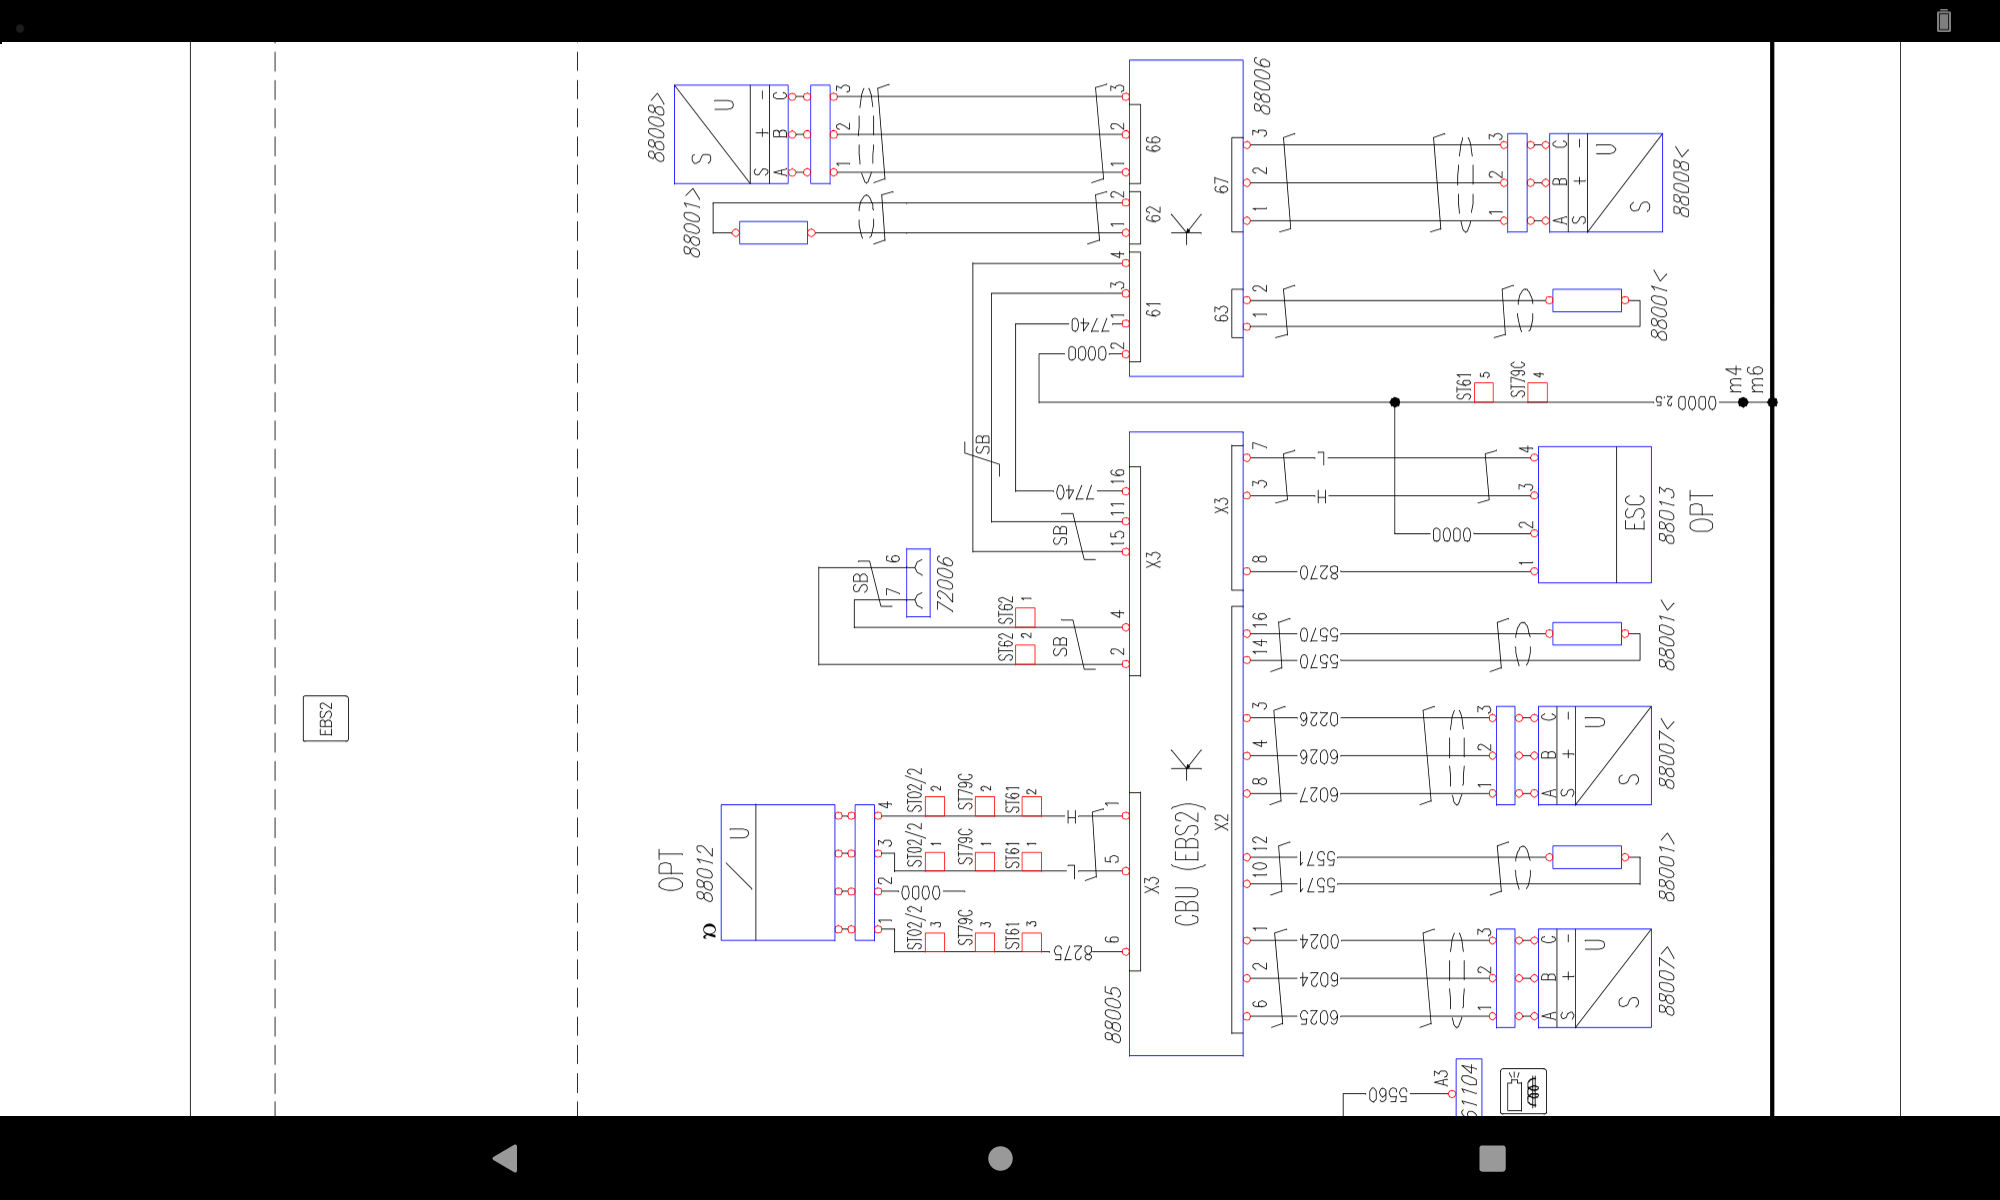The image size is (2000, 1200).
Task: Select the diode symbol beside the CBU (EBS2) label
Action: (x=1187, y=766)
